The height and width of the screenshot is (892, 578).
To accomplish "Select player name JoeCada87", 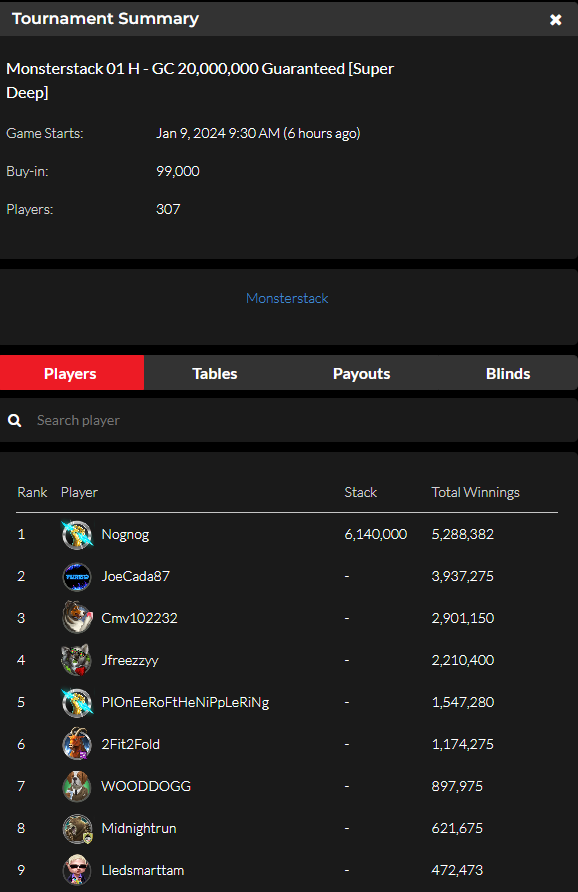I will [135, 576].
